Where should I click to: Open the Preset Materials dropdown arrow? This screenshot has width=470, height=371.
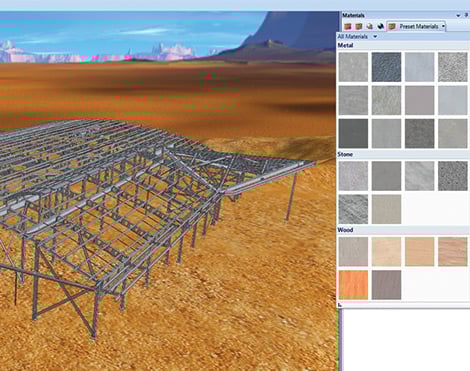click(x=443, y=26)
